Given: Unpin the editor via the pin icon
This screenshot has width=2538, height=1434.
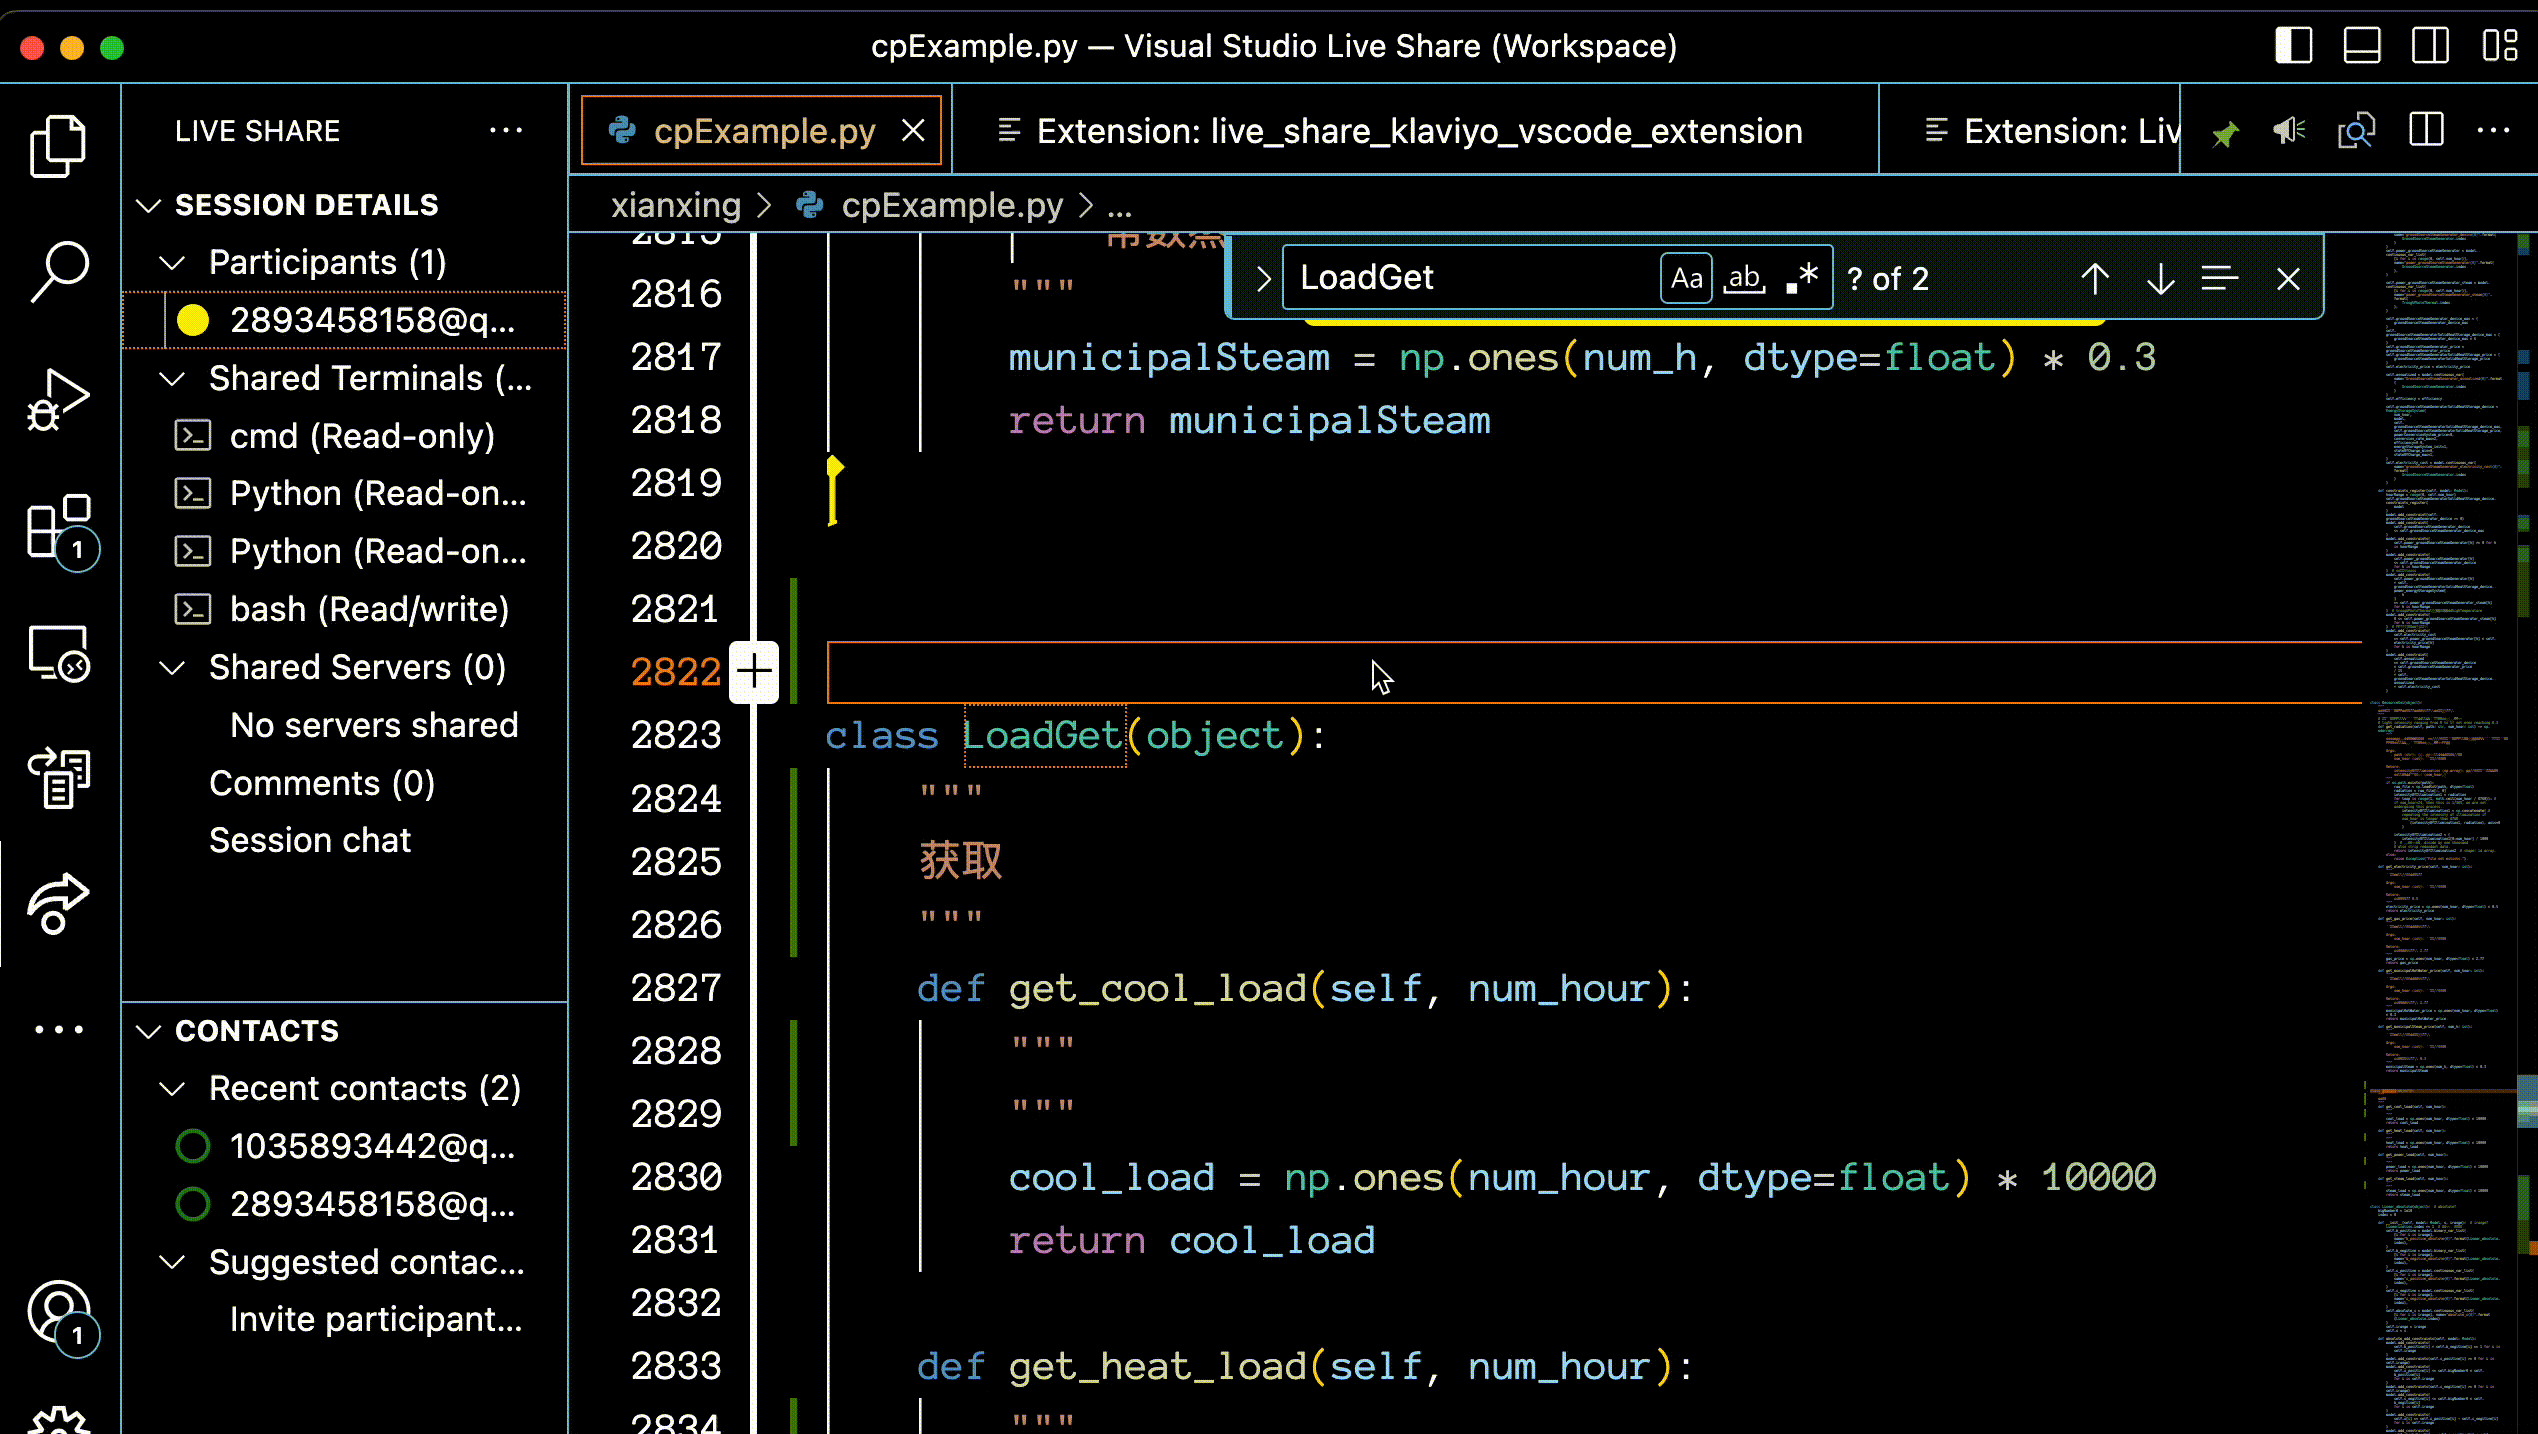Looking at the screenshot, I should click(2225, 130).
